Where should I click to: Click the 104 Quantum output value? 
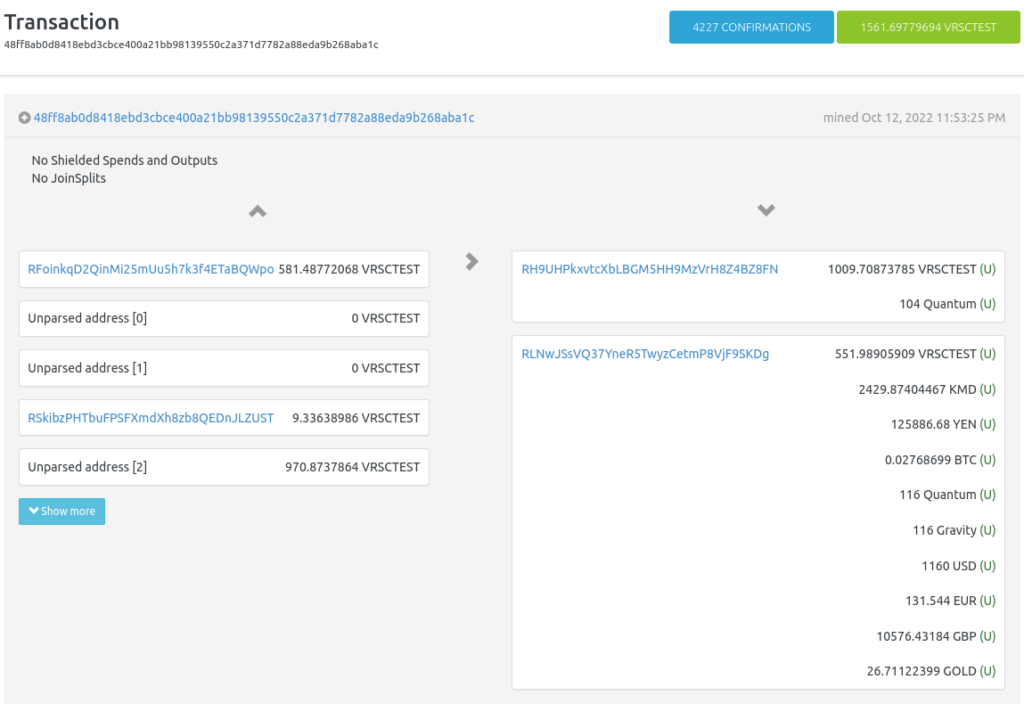coord(938,304)
